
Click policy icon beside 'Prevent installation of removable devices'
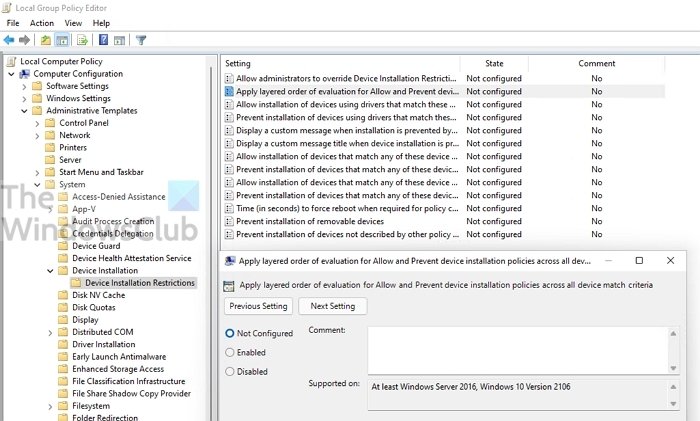229,221
